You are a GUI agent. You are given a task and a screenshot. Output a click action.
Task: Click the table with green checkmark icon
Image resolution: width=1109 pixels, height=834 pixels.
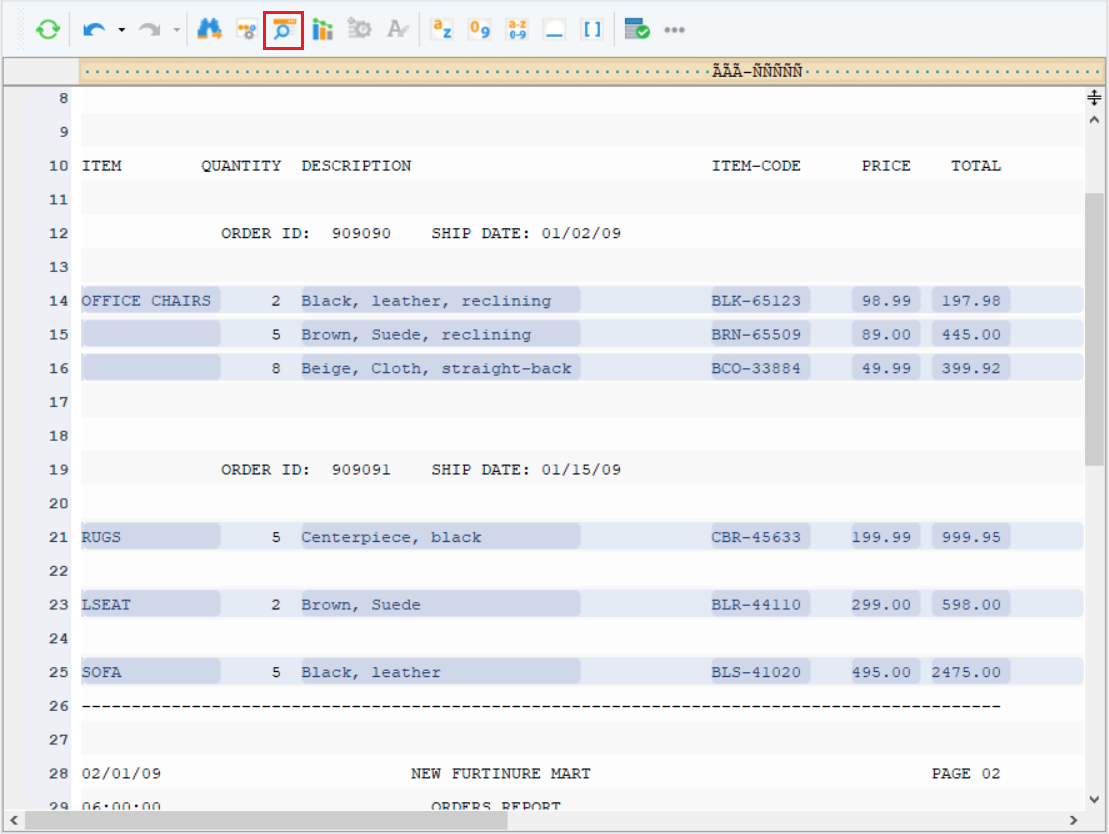click(x=637, y=30)
